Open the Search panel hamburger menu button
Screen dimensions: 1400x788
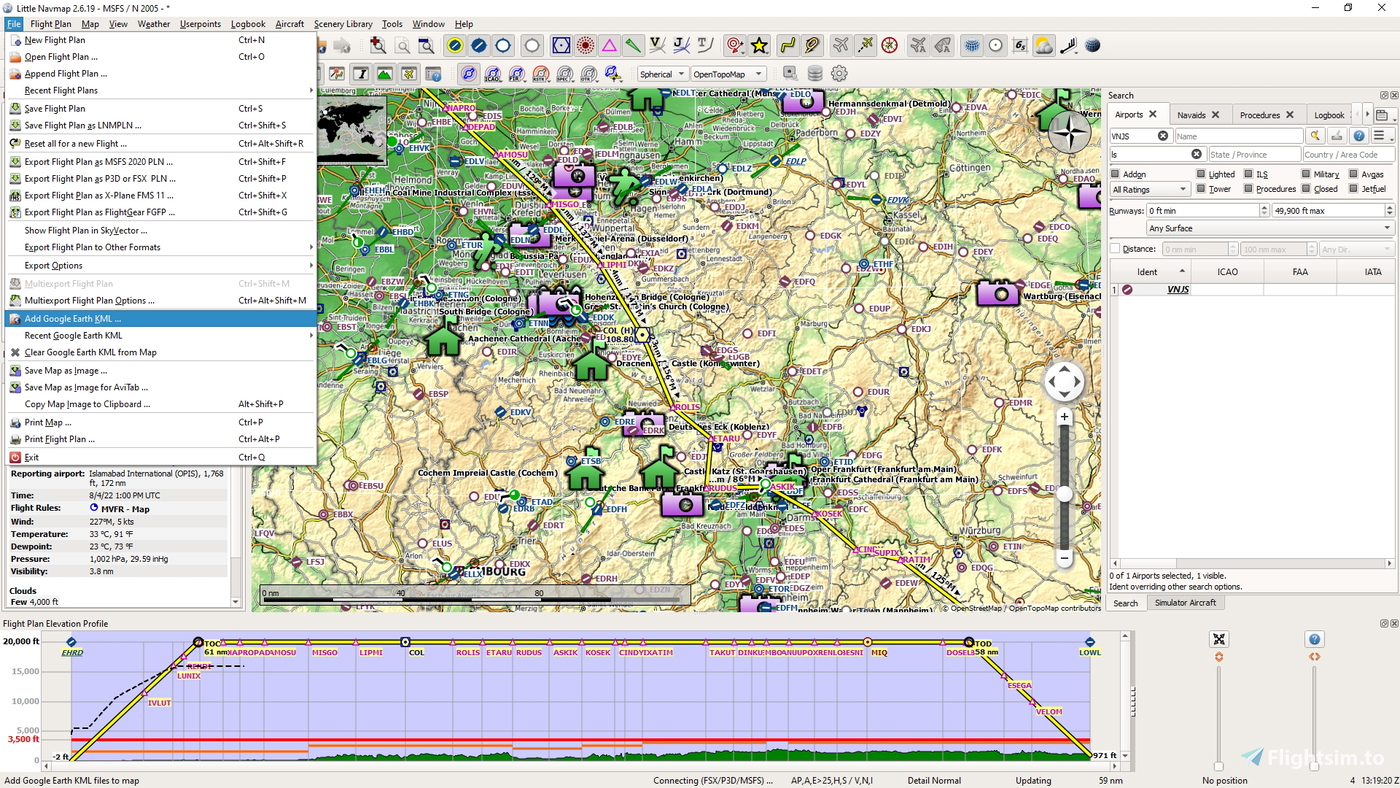(1381, 136)
